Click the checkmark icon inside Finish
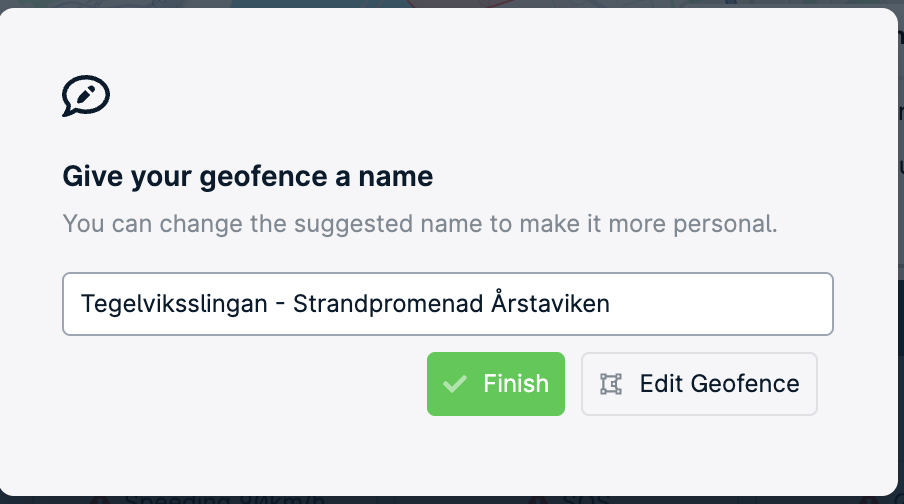This screenshot has width=904, height=504. (454, 384)
